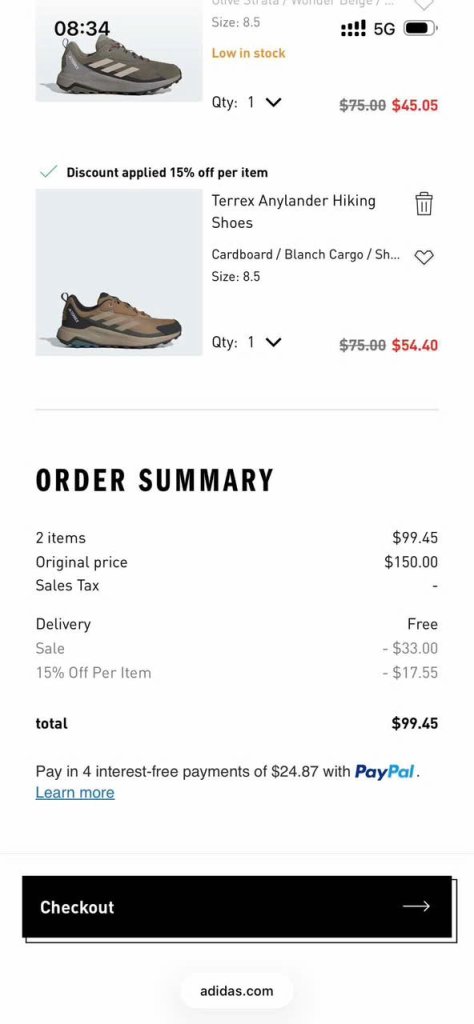This screenshot has width=474, height=1024.
Task: Open the PayPal Learn more link
Action: click(75, 793)
